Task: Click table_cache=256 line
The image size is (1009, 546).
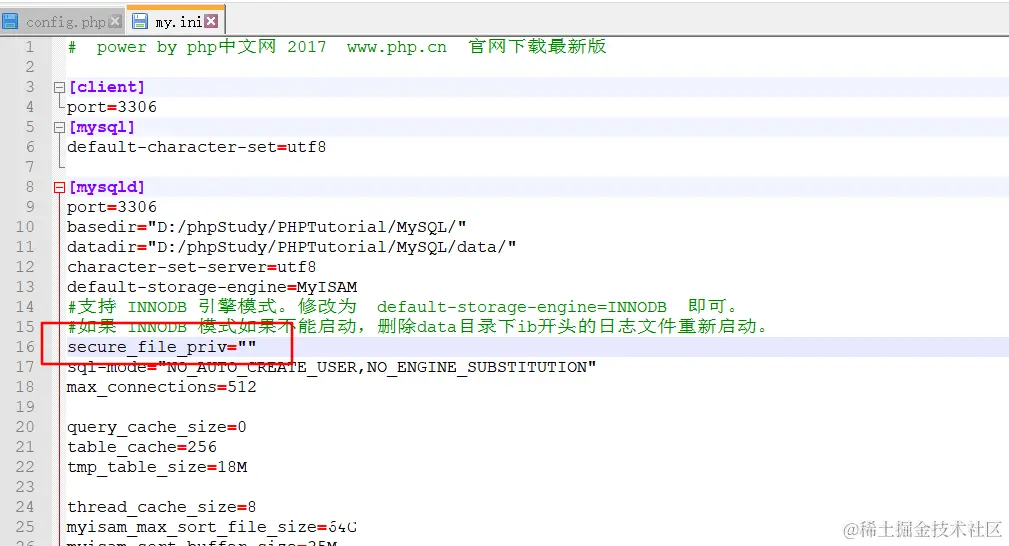Action: pos(142,447)
